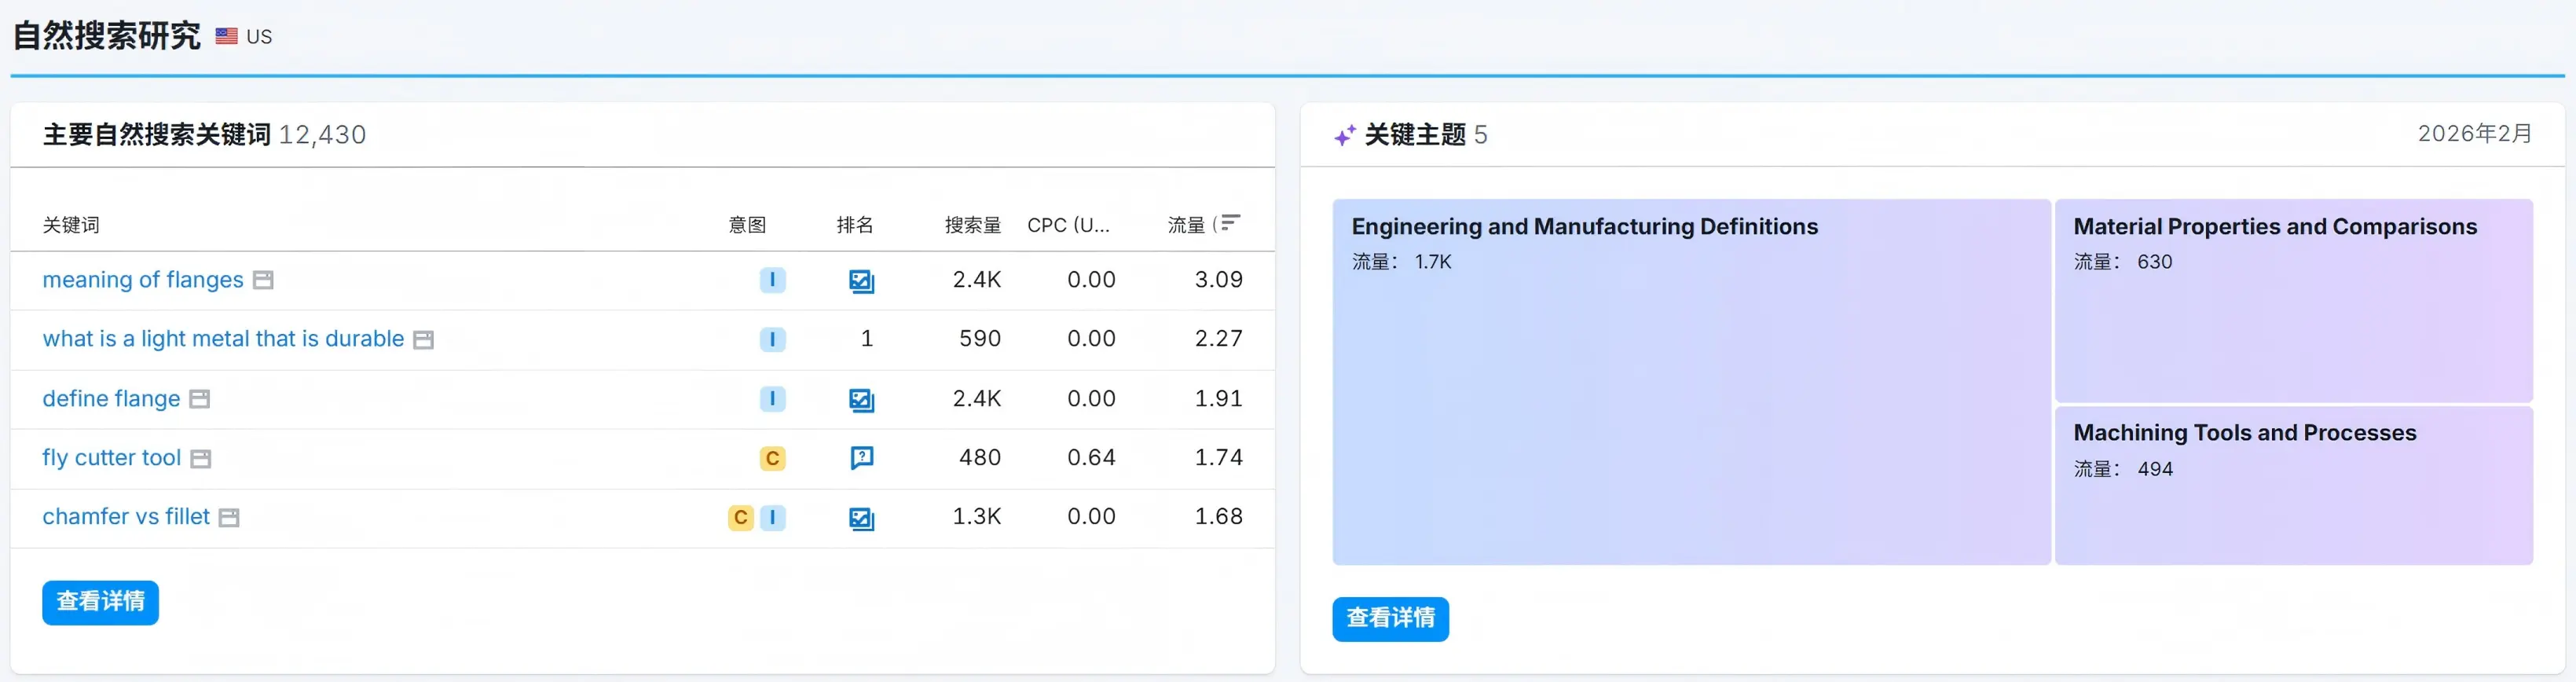
Task: Click the date label 2026年2月
Action: pos(2475,134)
